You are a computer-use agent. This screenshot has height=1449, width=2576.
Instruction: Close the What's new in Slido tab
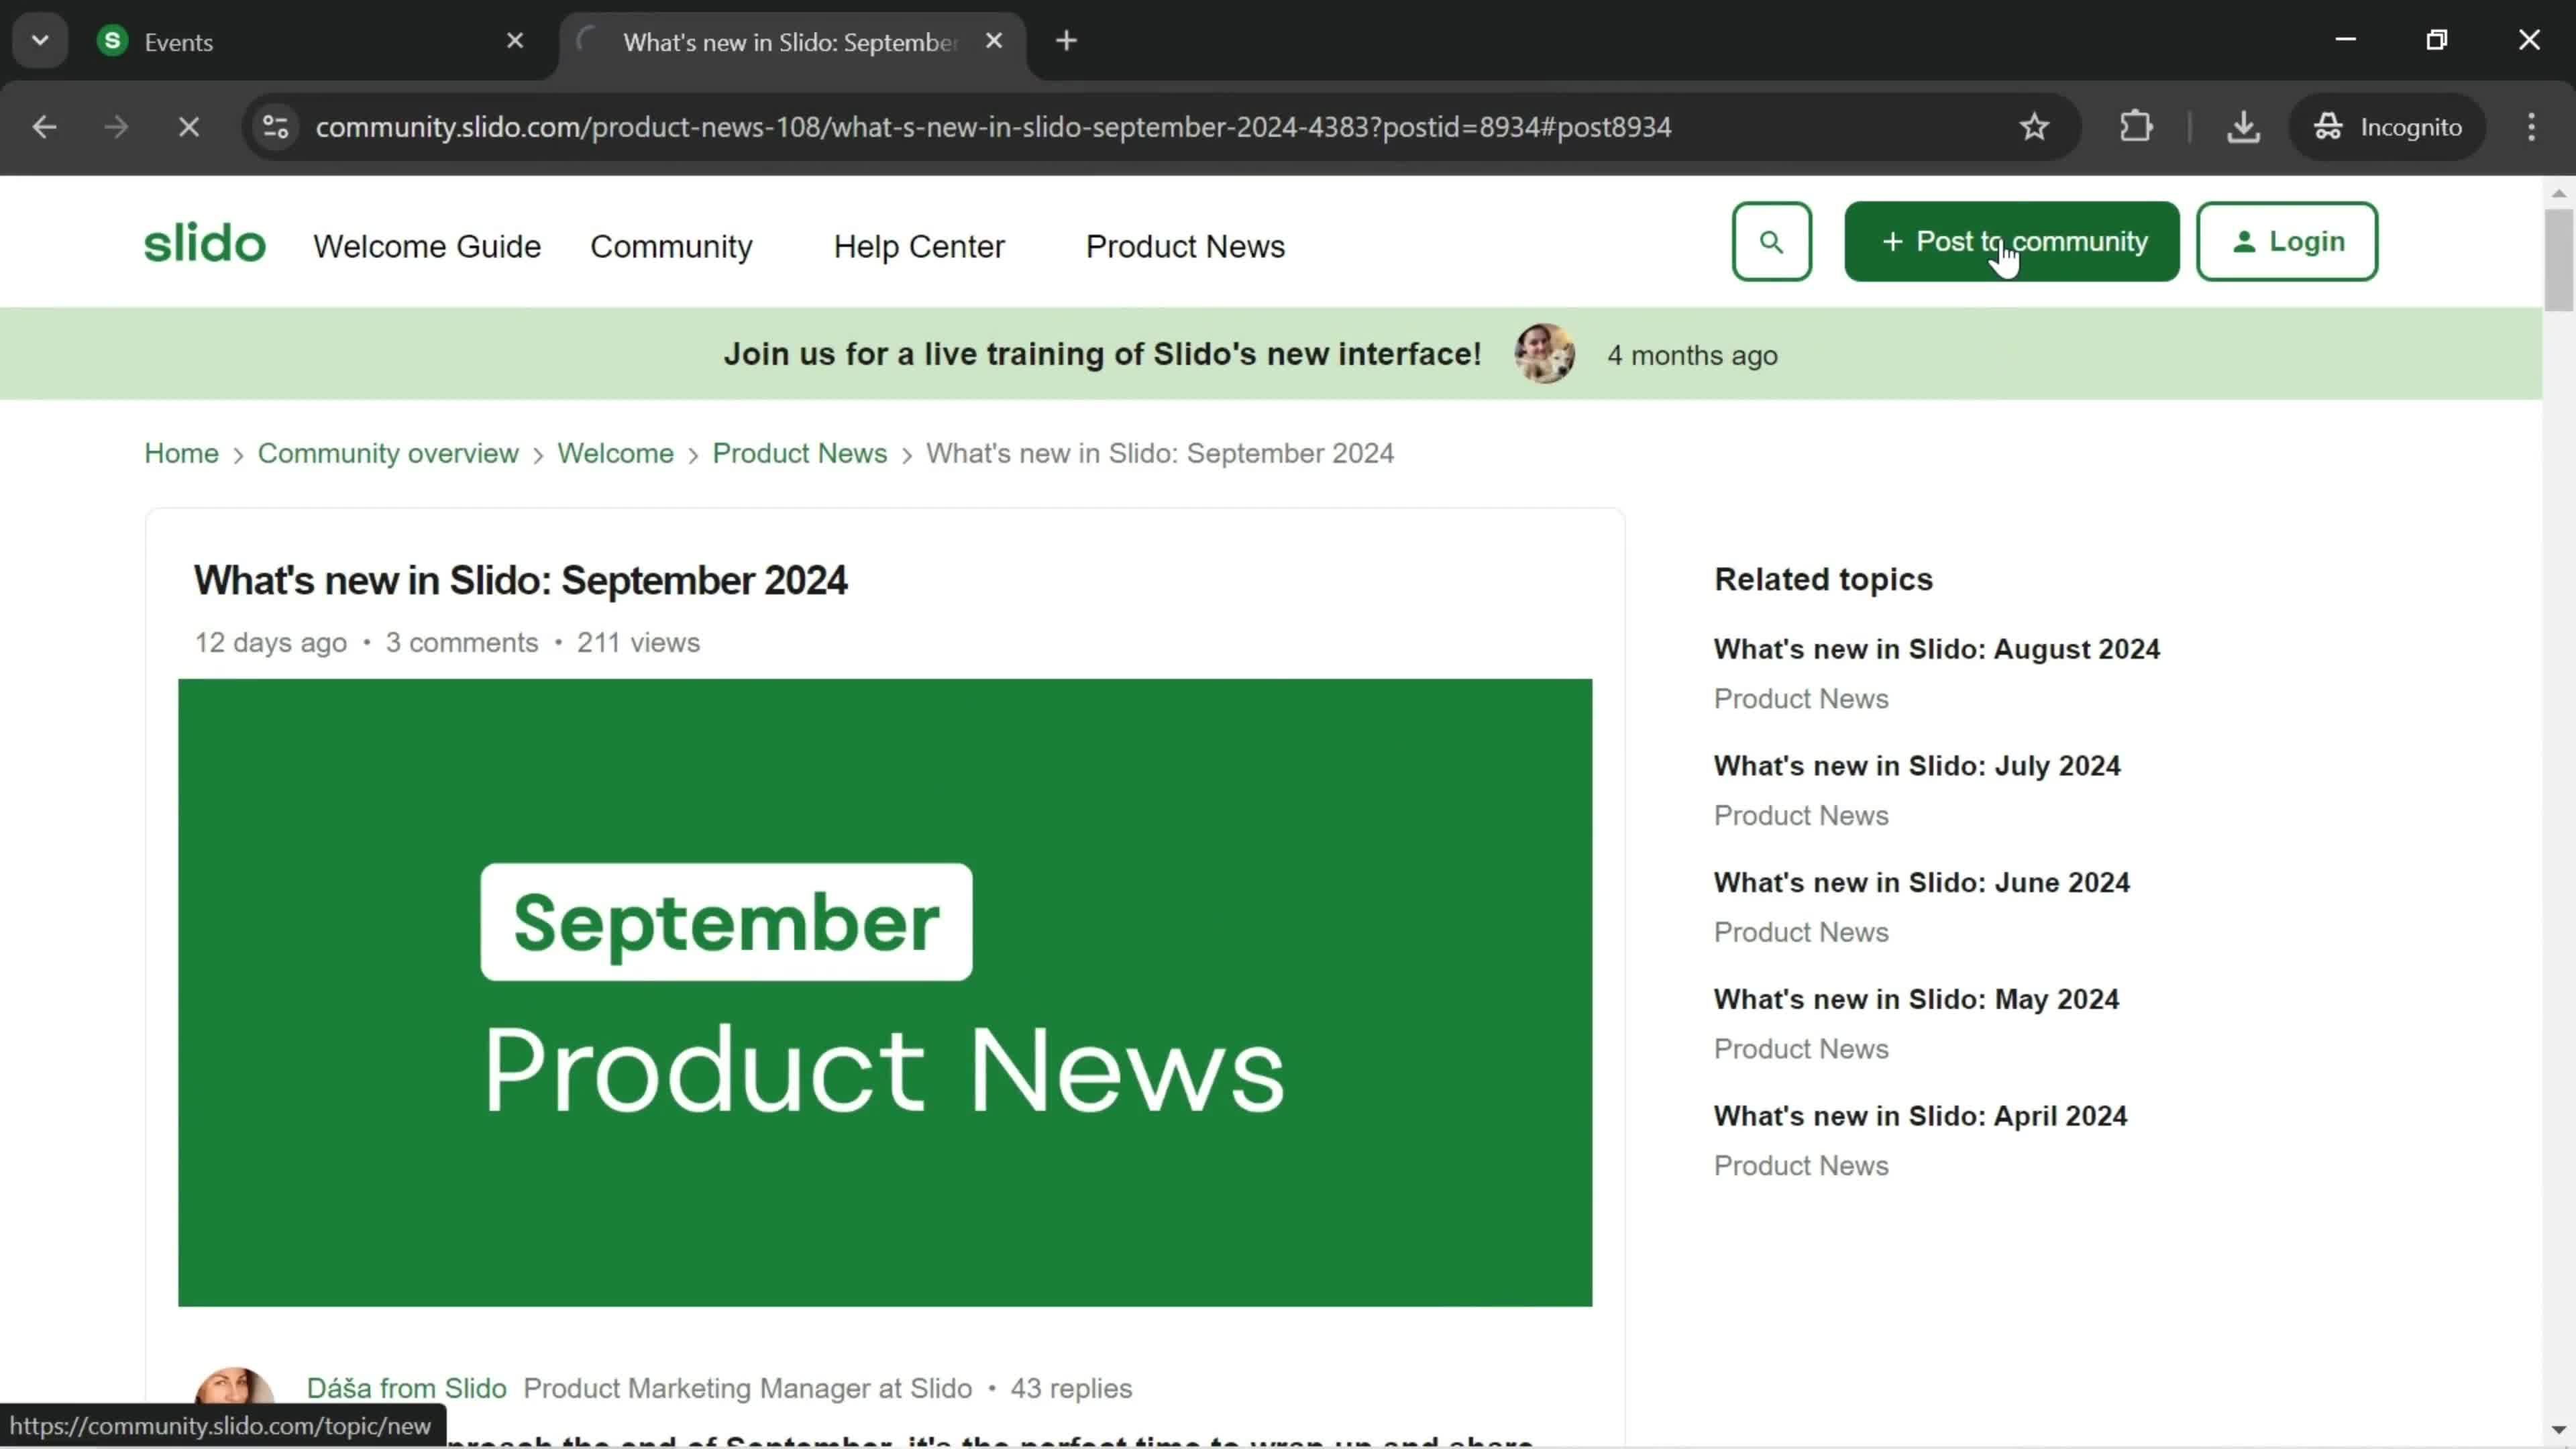(x=994, y=41)
